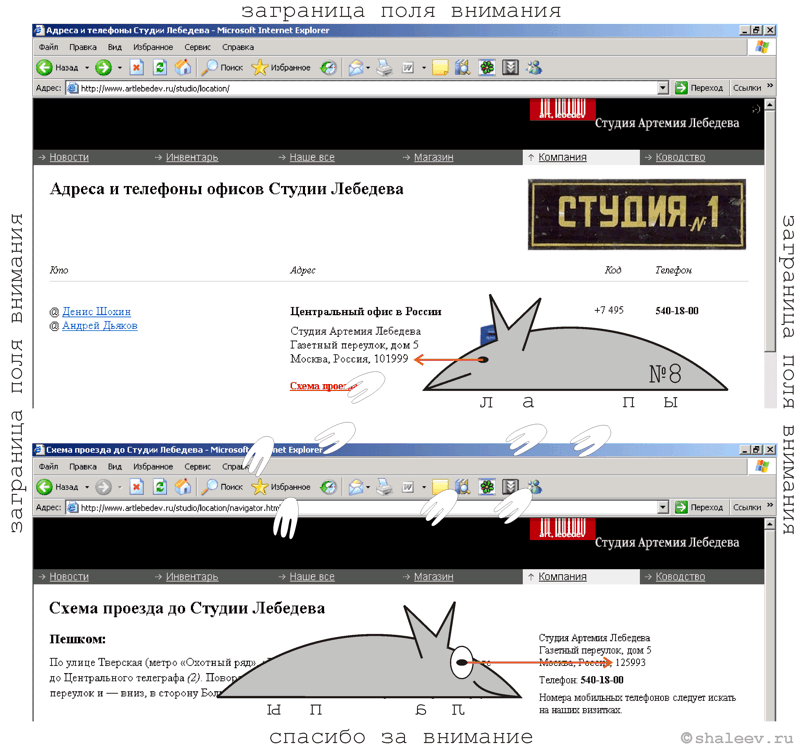Click the address field in the top window

coord(367,88)
